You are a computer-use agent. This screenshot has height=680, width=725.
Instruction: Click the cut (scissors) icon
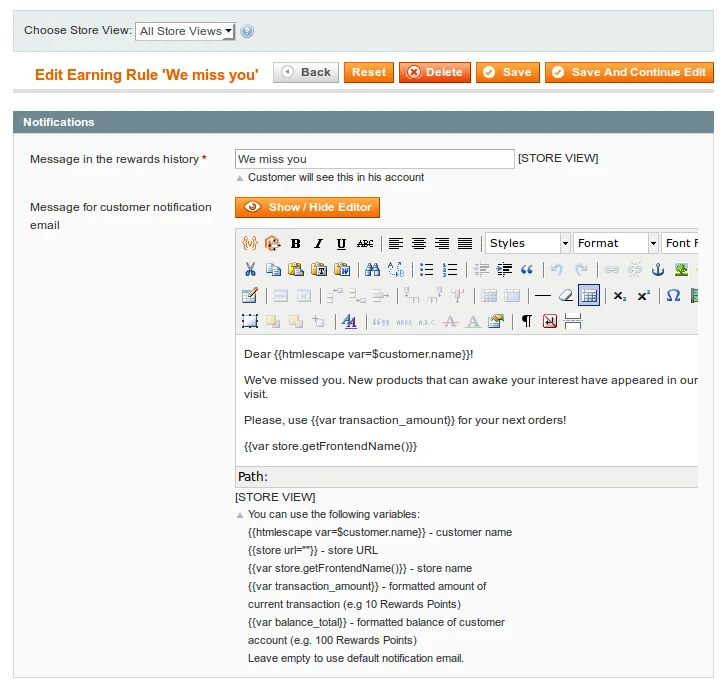250,269
